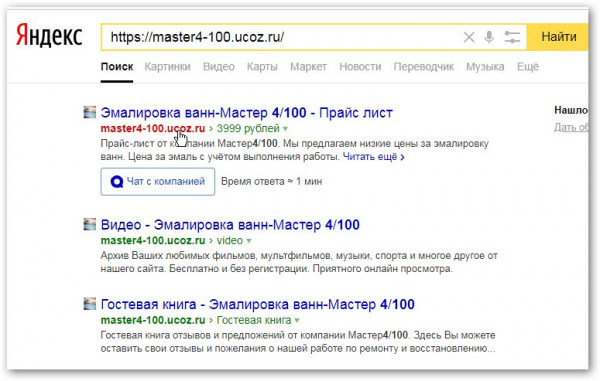Click master4-100.ucoz.ru domain of Гостевая книга result
Viewport: 600px width, 381px height.
click(x=153, y=320)
